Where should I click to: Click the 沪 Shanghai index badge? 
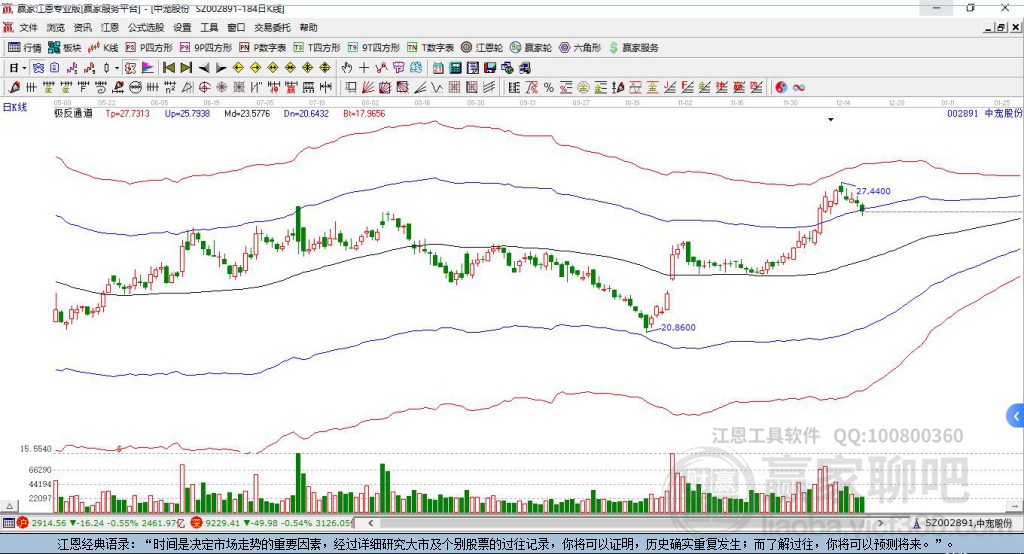(x=23, y=523)
